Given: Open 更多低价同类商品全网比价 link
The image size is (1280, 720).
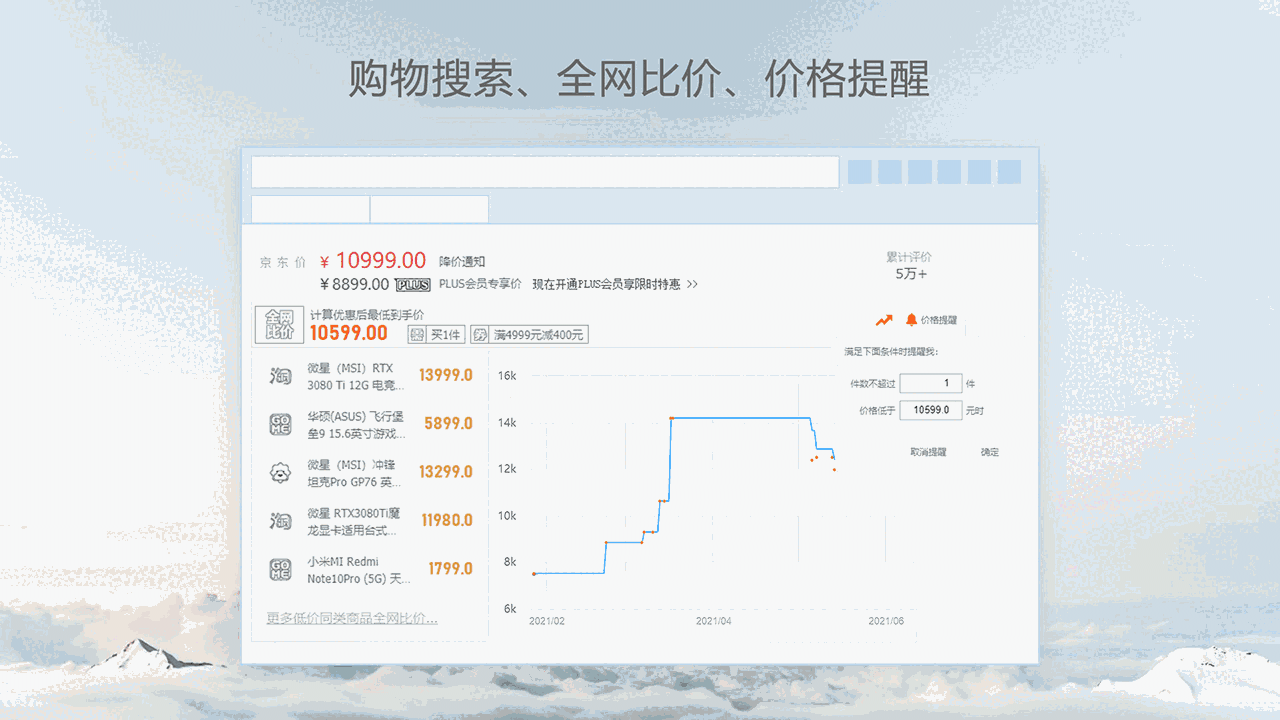Looking at the screenshot, I should (351, 618).
